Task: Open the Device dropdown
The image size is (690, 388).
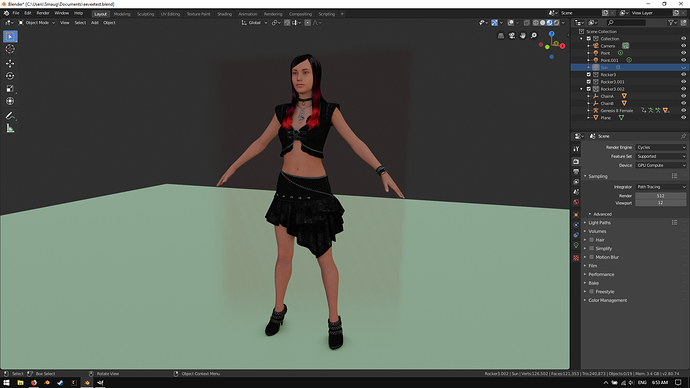Action: click(x=661, y=165)
